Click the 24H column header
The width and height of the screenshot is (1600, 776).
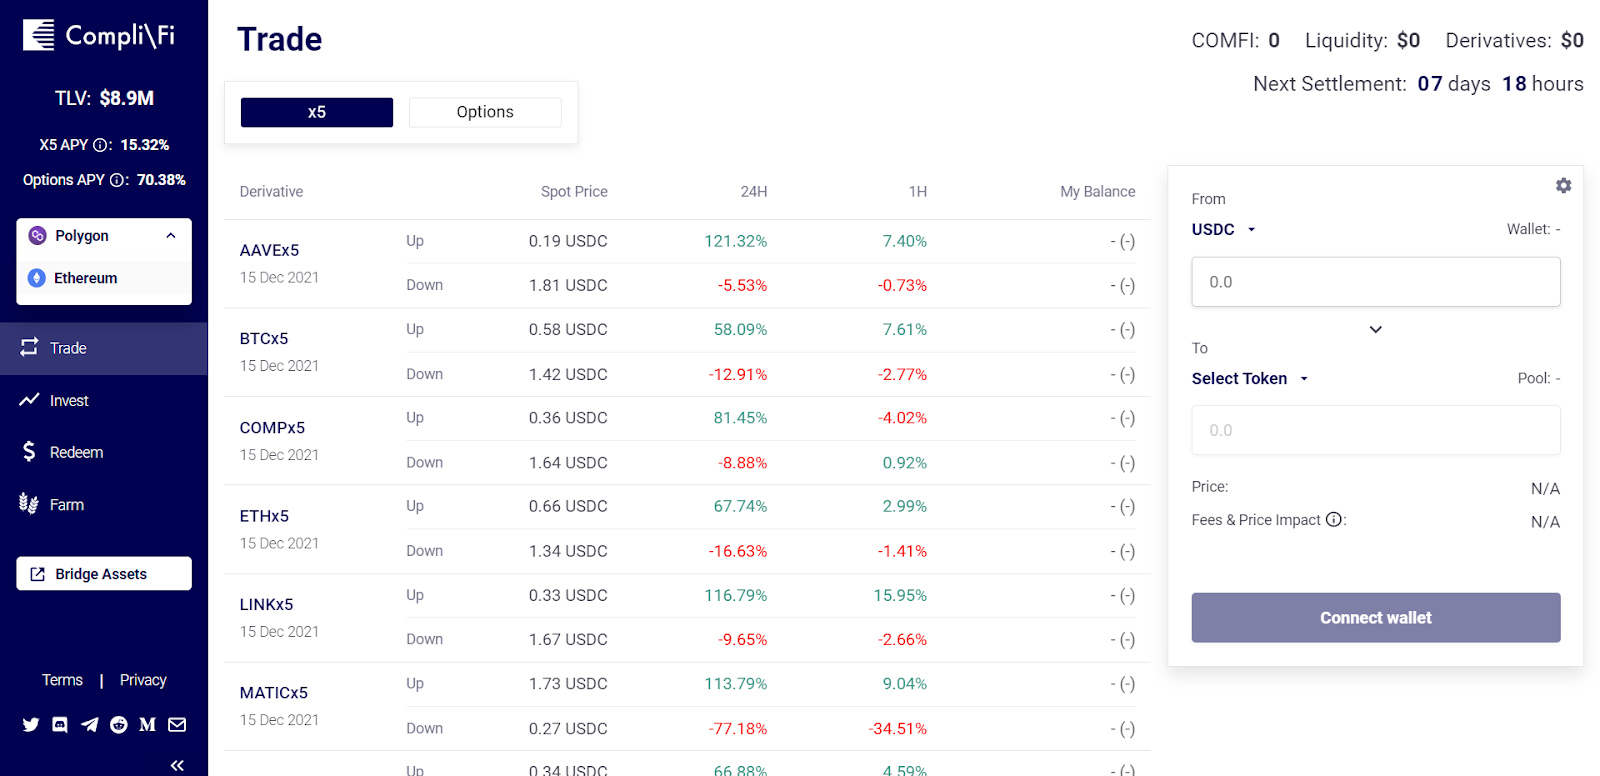tap(754, 192)
